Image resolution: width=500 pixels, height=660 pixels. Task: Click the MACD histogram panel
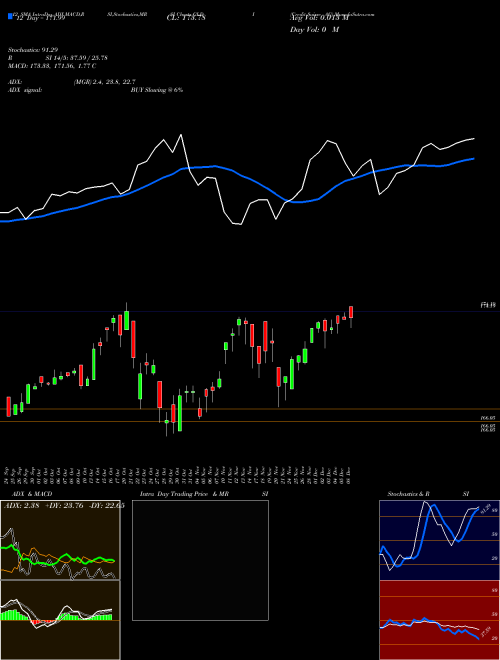60,620
